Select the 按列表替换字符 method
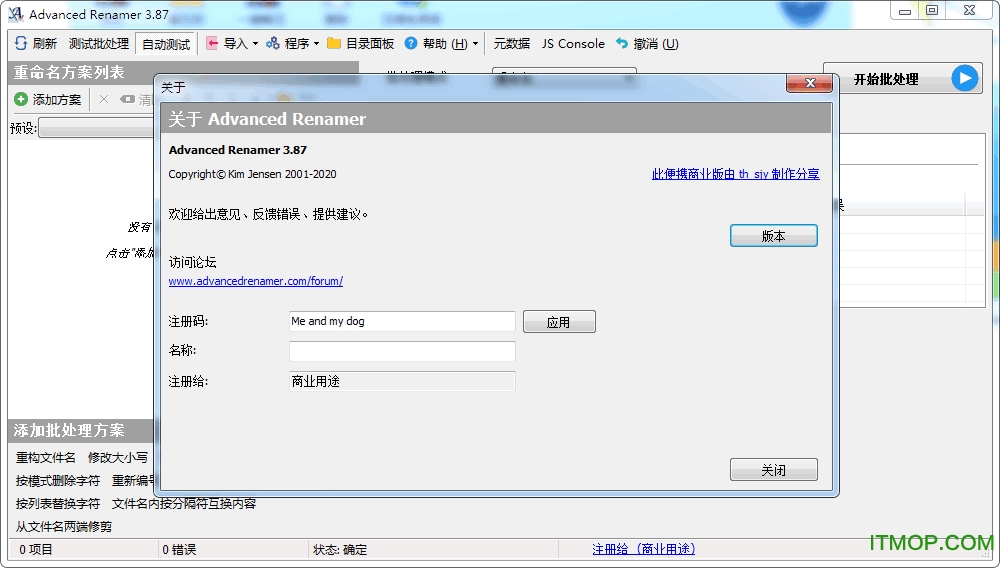Viewport: 1000px width, 568px height. [58, 504]
